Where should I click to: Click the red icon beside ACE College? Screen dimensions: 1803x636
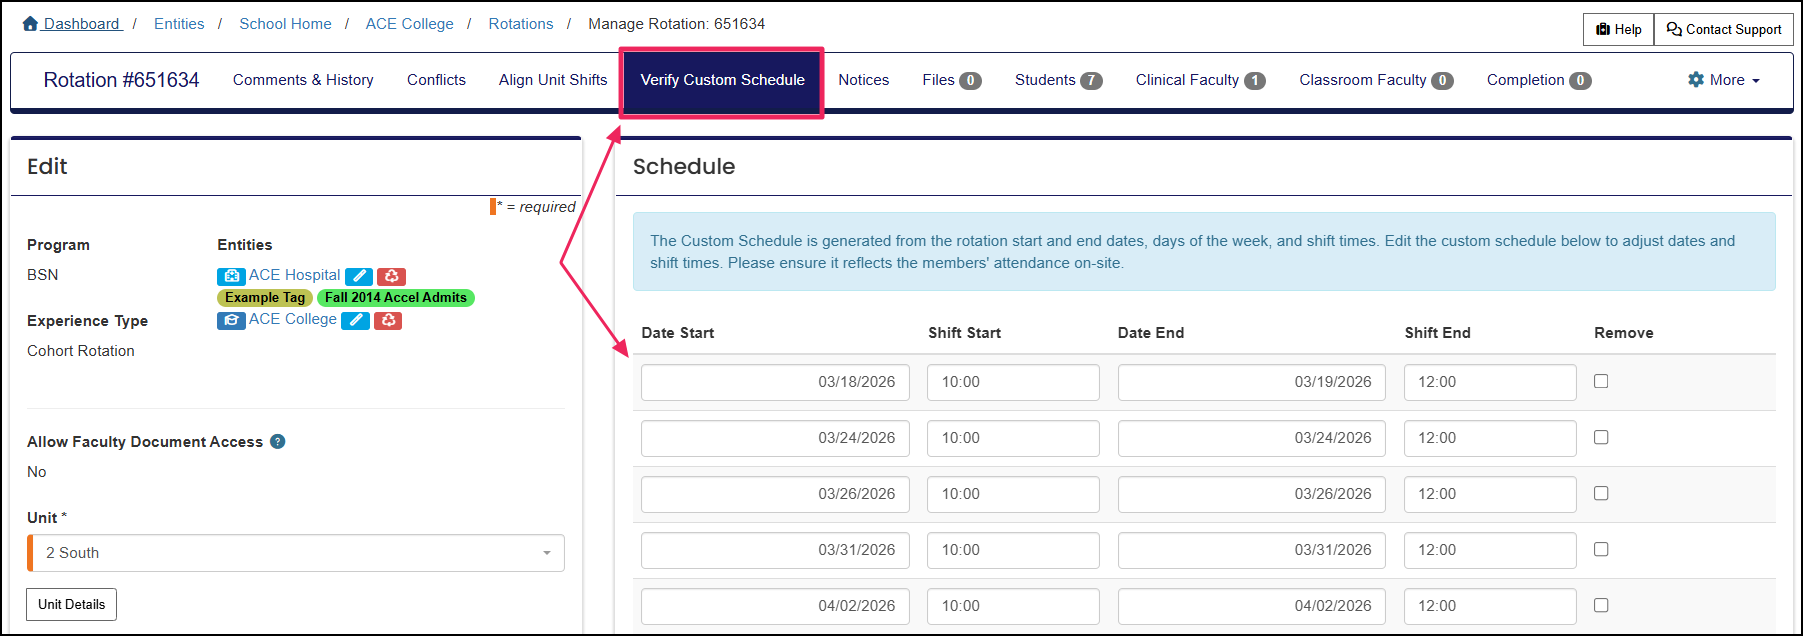click(388, 320)
